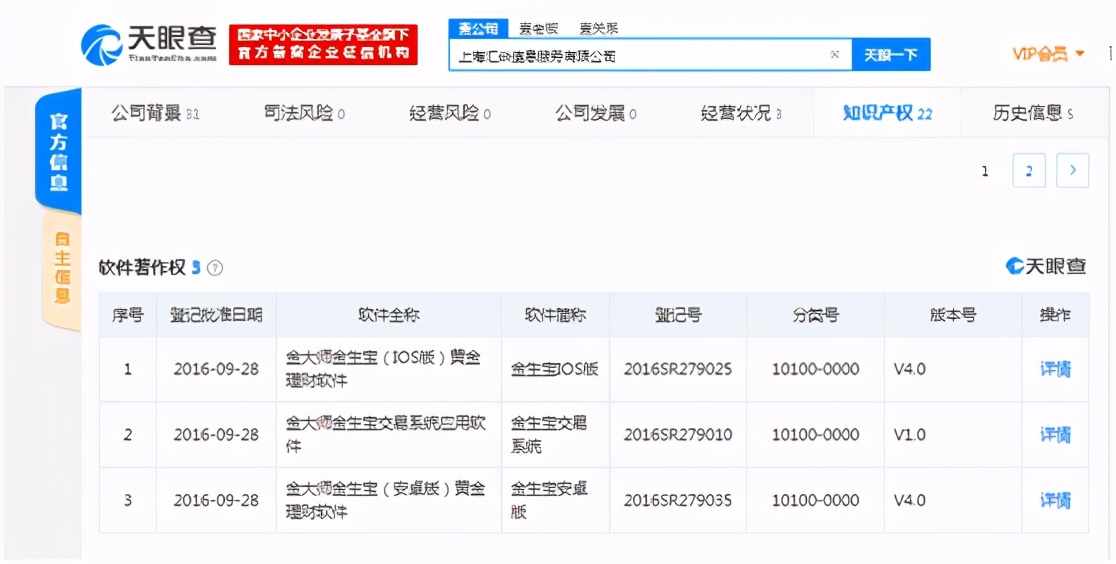Click version V4.0 in row 3
The height and width of the screenshot is (564, 1116).
pos(910,500)
